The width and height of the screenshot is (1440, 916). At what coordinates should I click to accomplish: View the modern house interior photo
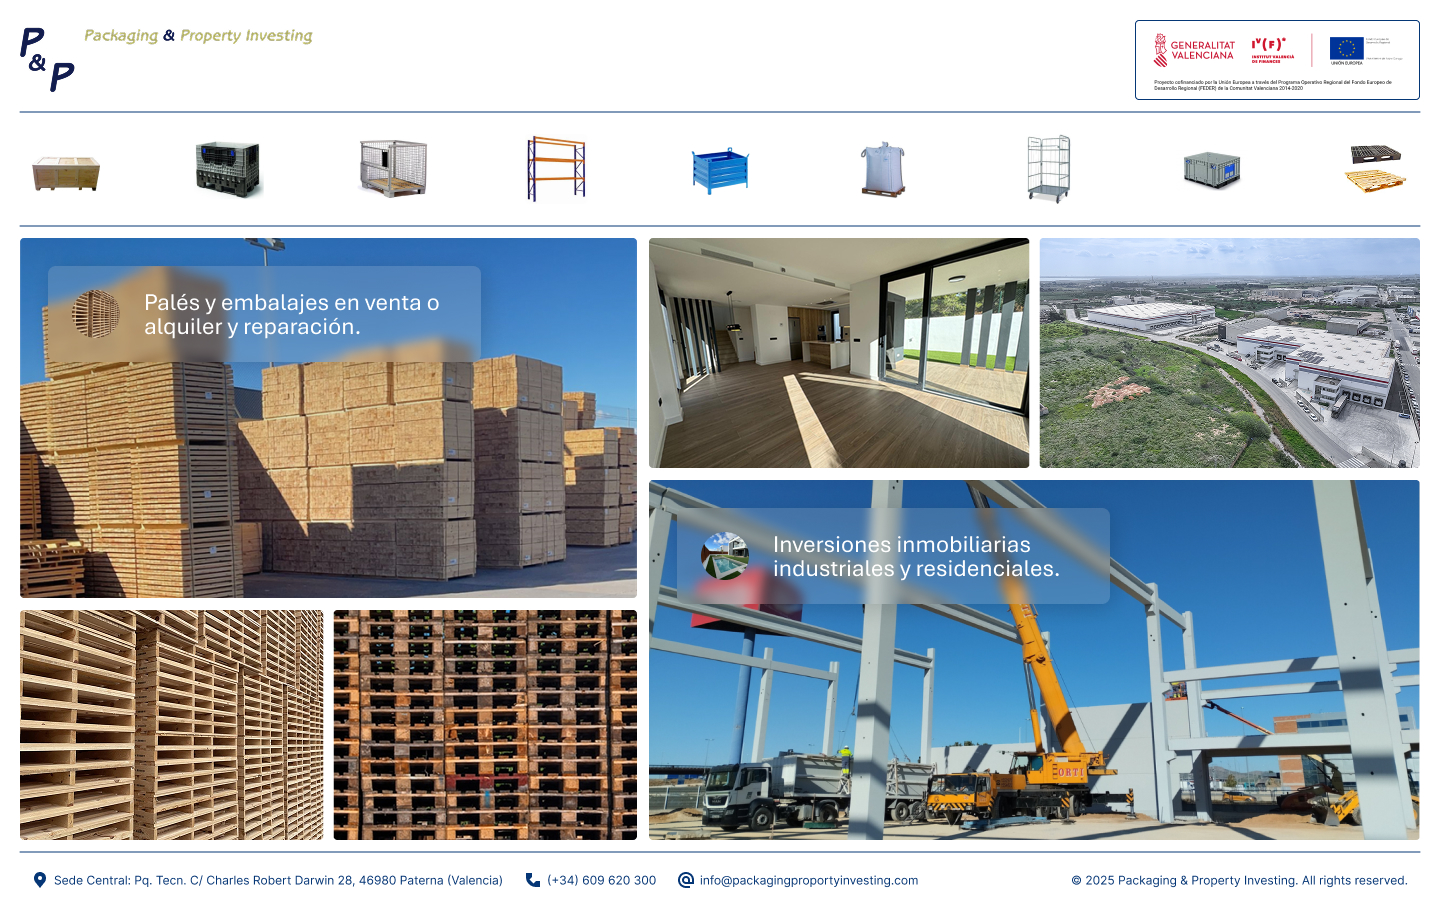(838, 353)
